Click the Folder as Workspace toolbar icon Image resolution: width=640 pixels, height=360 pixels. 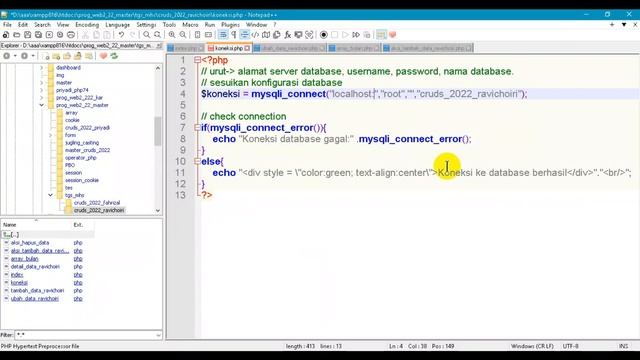click(298, 35)
